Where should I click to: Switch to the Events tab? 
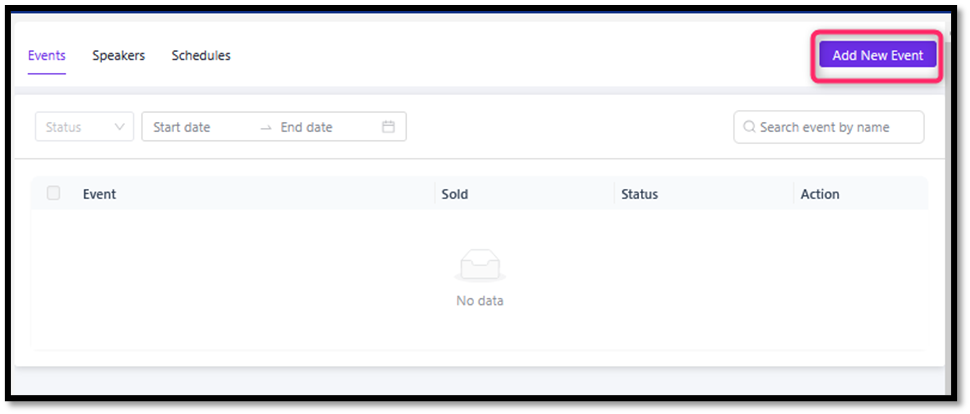pyautogui.click(x=46, y=55)
